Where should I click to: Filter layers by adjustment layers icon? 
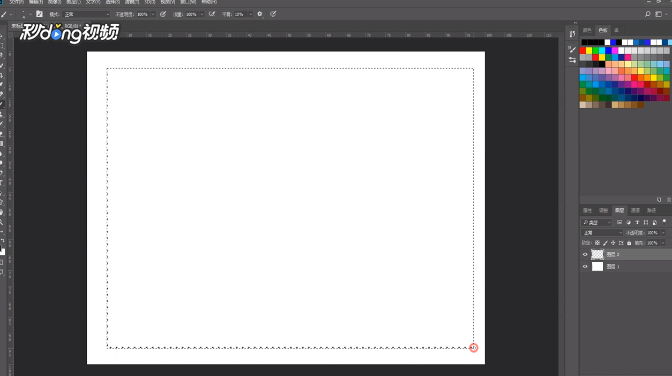click(628, 222)
